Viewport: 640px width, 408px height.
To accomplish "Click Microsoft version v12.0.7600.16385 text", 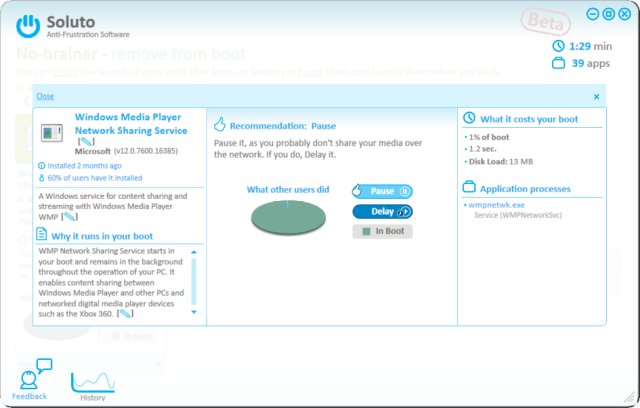I will pos(127,151).
